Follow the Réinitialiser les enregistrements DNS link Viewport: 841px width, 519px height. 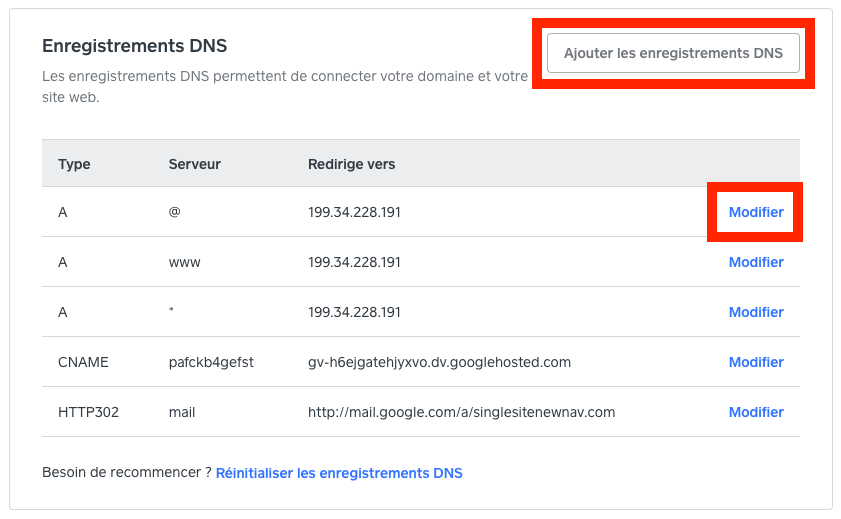click(339, 473)
